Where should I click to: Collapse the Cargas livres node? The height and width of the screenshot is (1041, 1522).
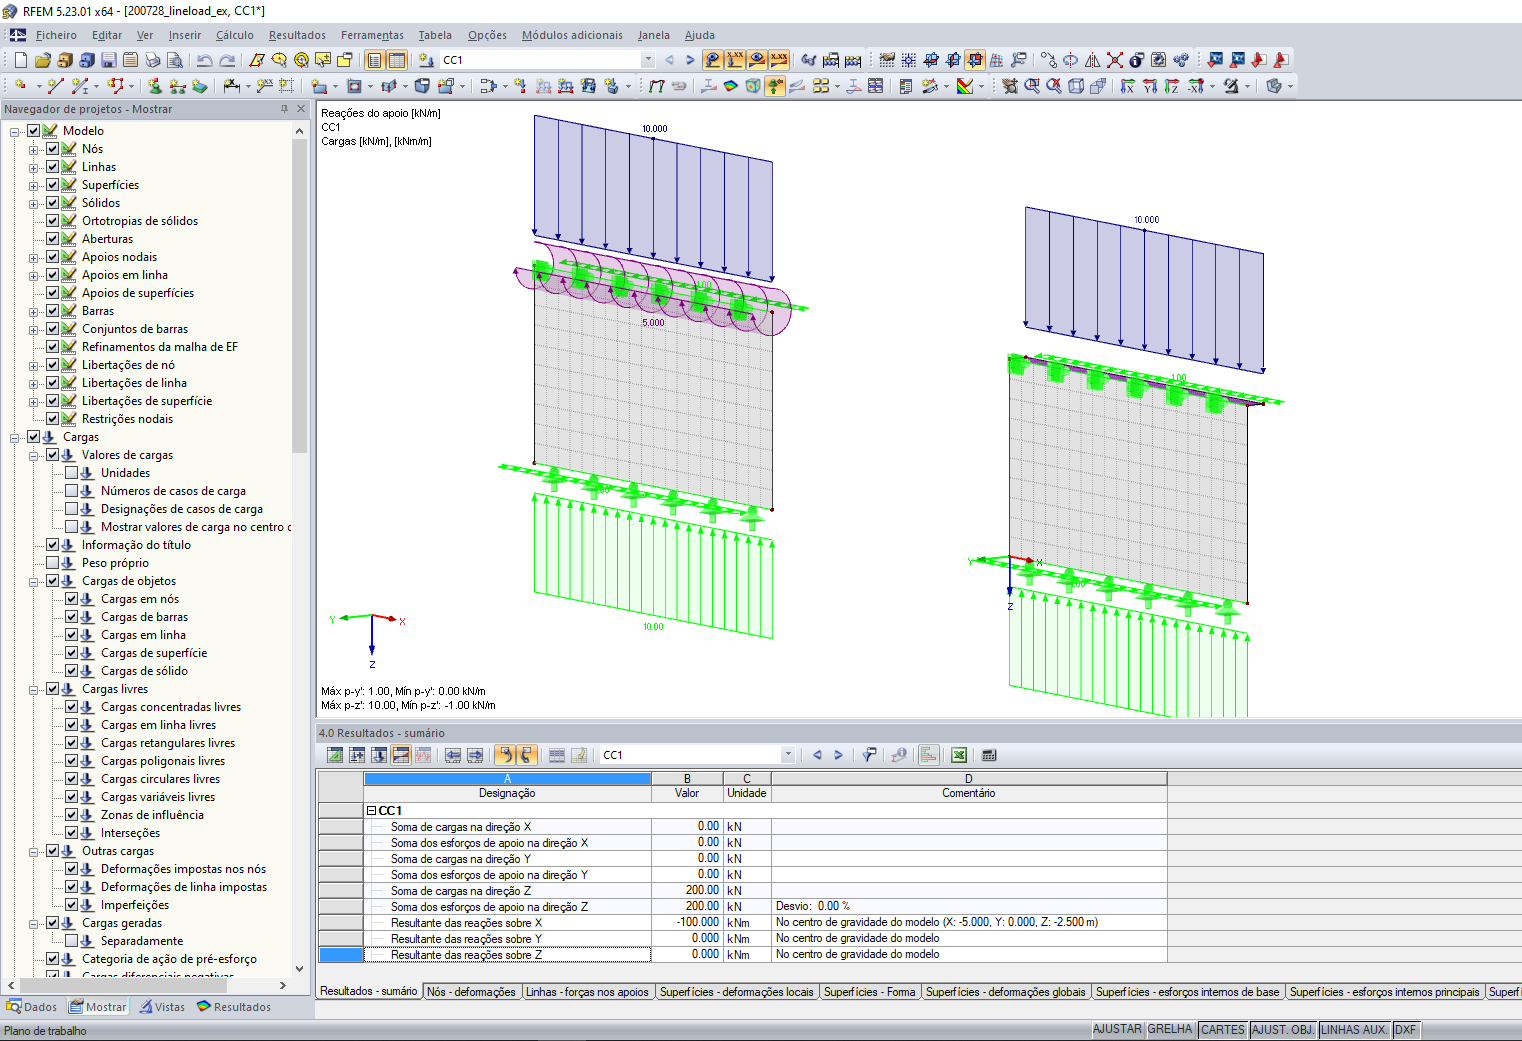pos(34,689)
